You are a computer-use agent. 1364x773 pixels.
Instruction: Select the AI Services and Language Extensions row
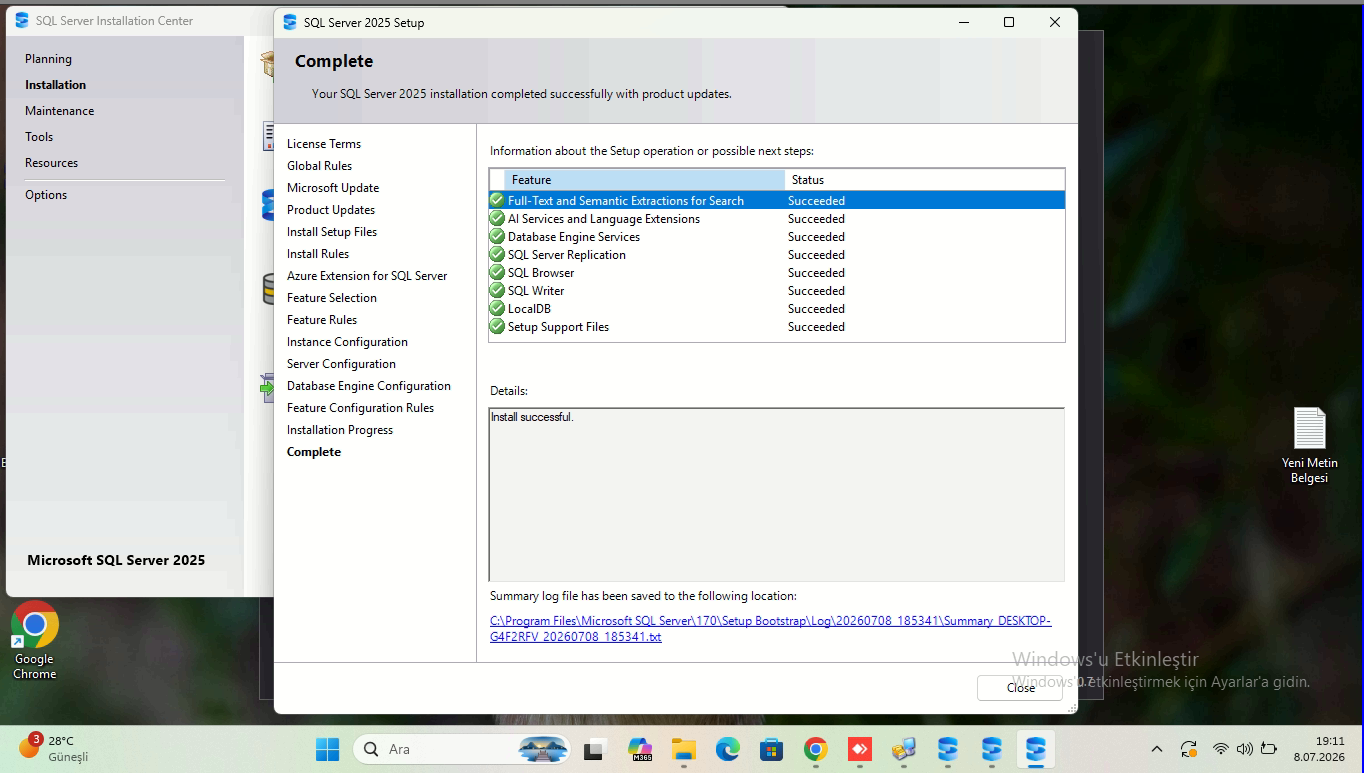(x=777, y=219)
